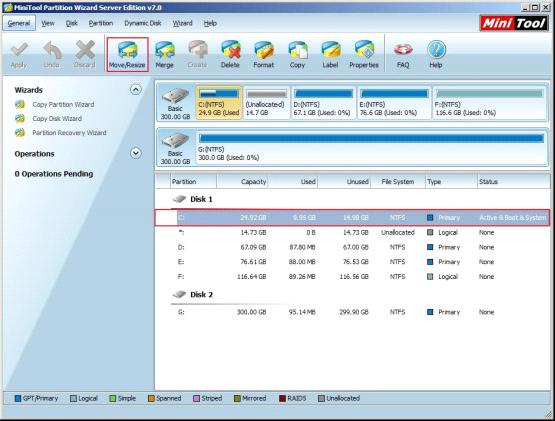Viewport: 555px width, 421px height.
Task: Open the Wizard menu
Action: [183, 23]
